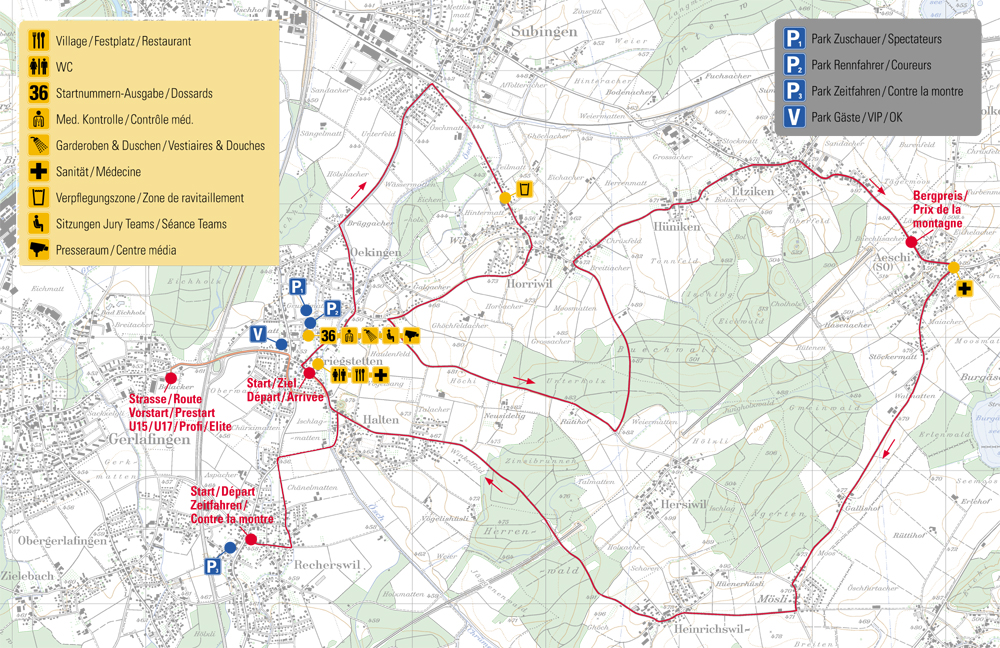This screenshot has width=1000, height=648.
Task: Click the medical cross icon near Aeschi
Action: 965,289
